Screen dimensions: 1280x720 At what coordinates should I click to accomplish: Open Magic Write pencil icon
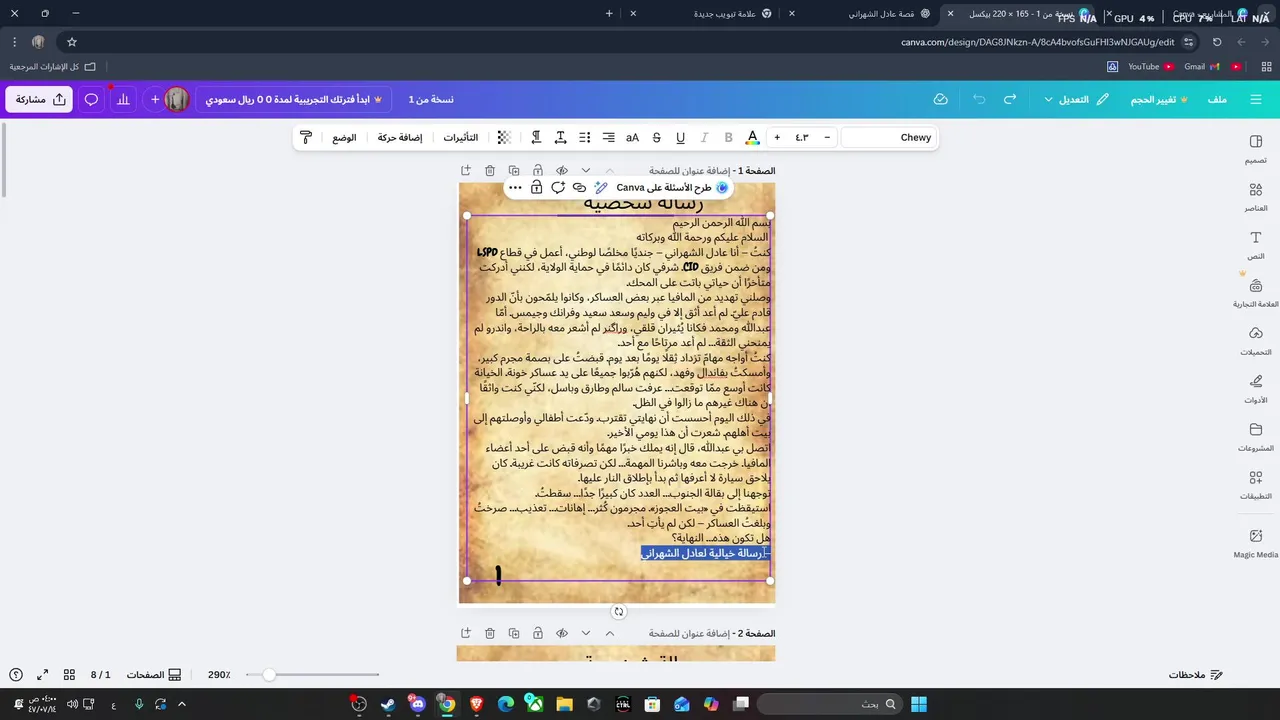click(x=601, y=187)
